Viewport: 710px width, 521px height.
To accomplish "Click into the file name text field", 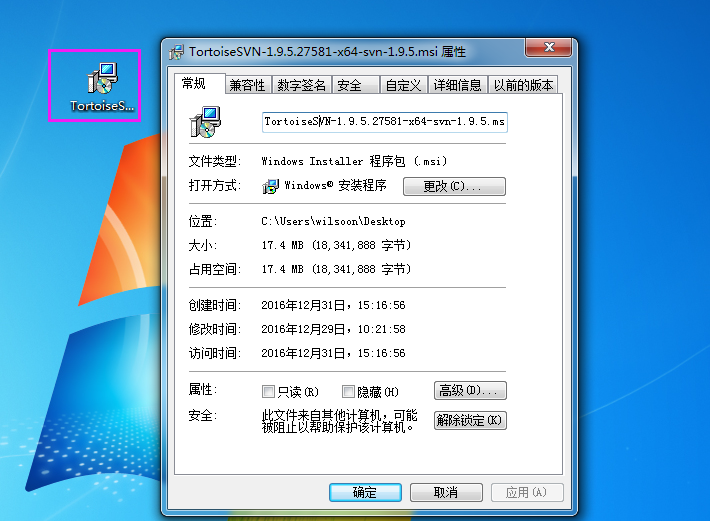I will pos(384,122).
